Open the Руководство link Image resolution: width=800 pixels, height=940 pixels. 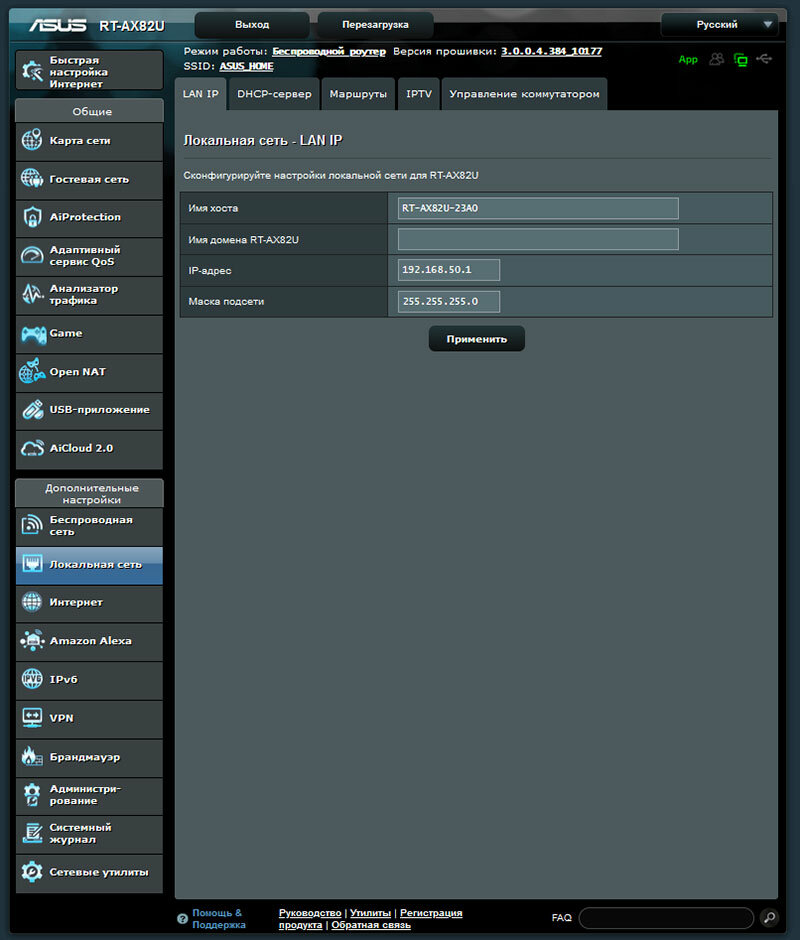tap(310, 912)
